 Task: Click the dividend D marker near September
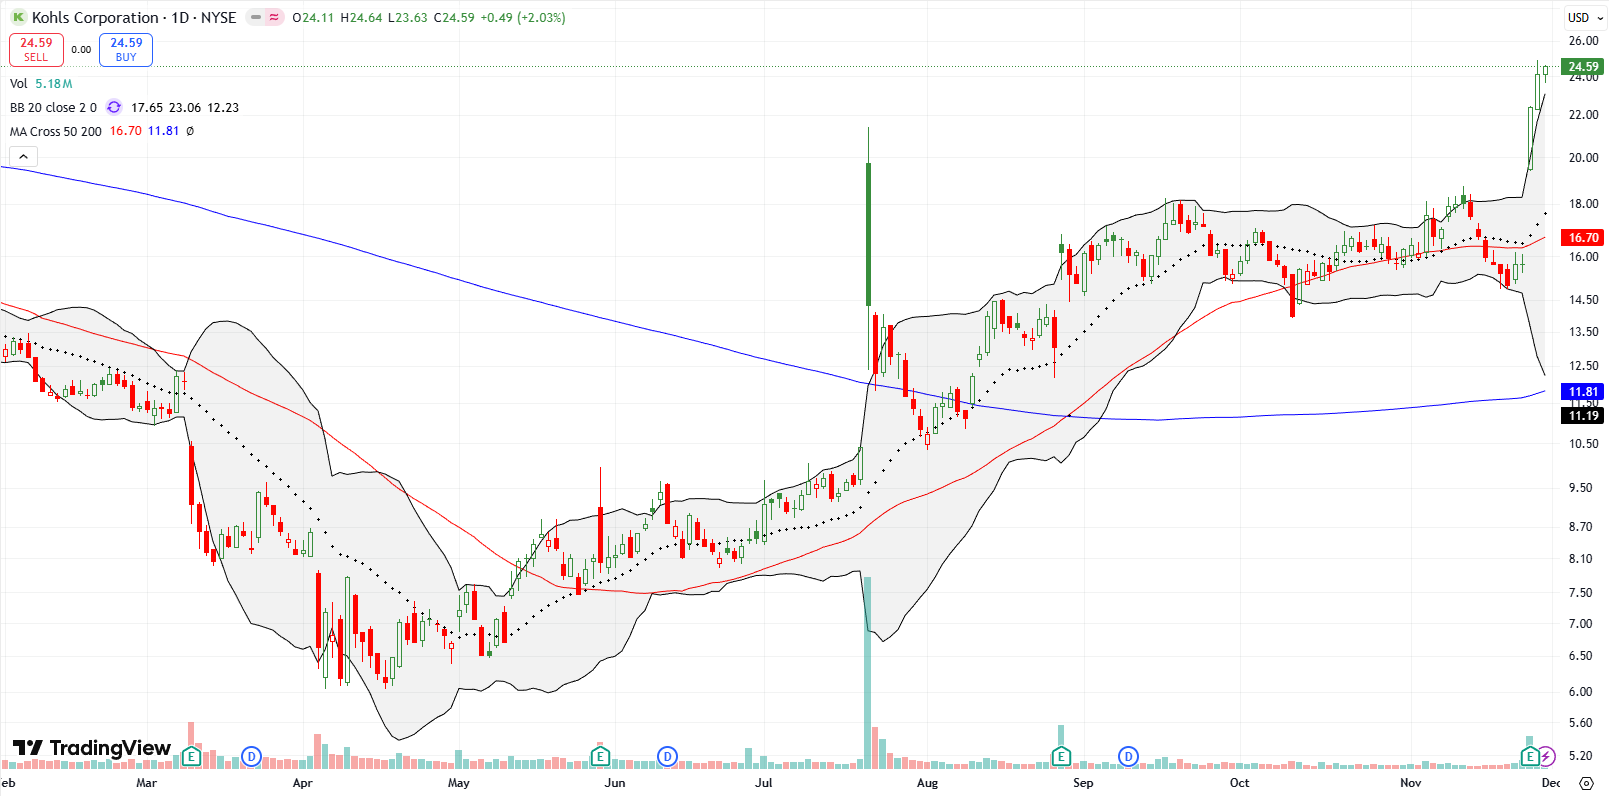click(x=1128, y=757)
